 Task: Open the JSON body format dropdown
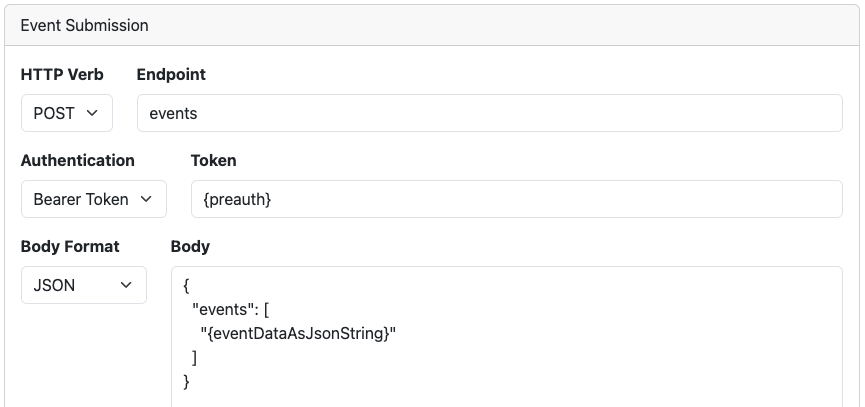click(84, 285)
